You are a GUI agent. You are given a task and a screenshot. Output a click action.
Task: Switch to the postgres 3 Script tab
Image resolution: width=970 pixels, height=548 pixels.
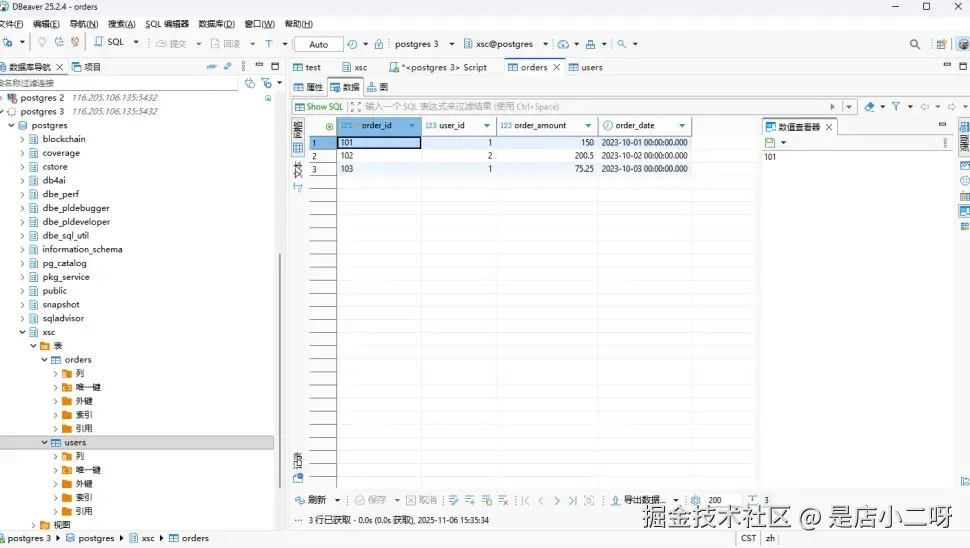point(438,67)
